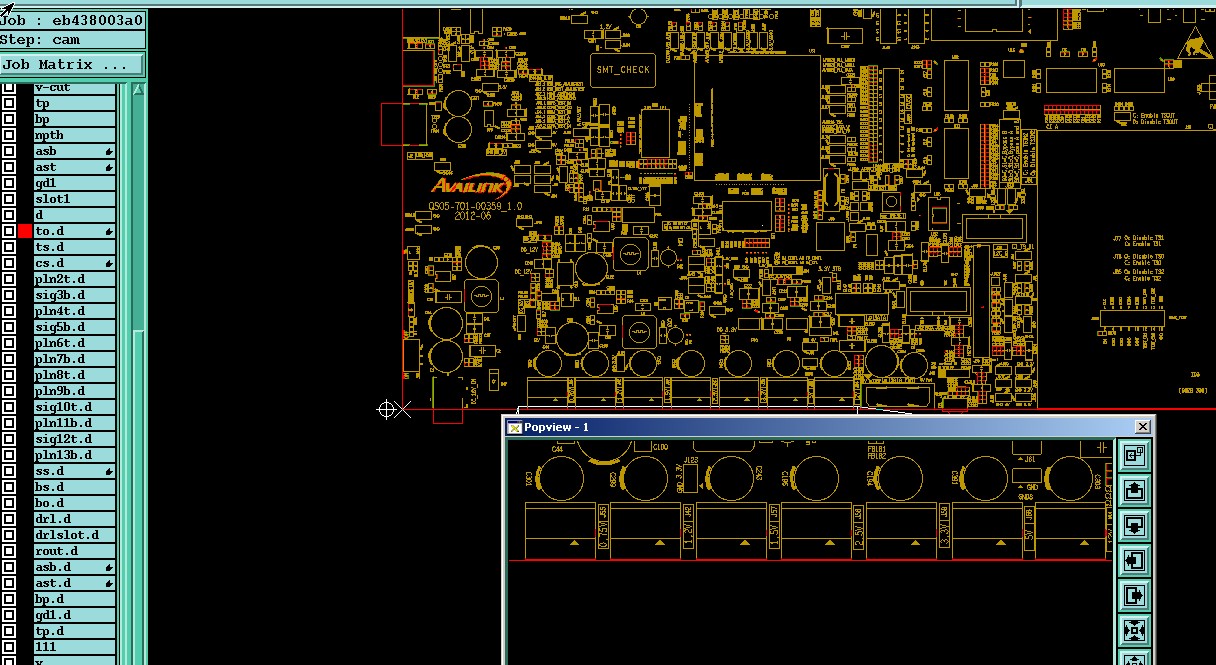Click the Step: cam label
Viewport: 1216px width, 665px height.
(72, 40)
